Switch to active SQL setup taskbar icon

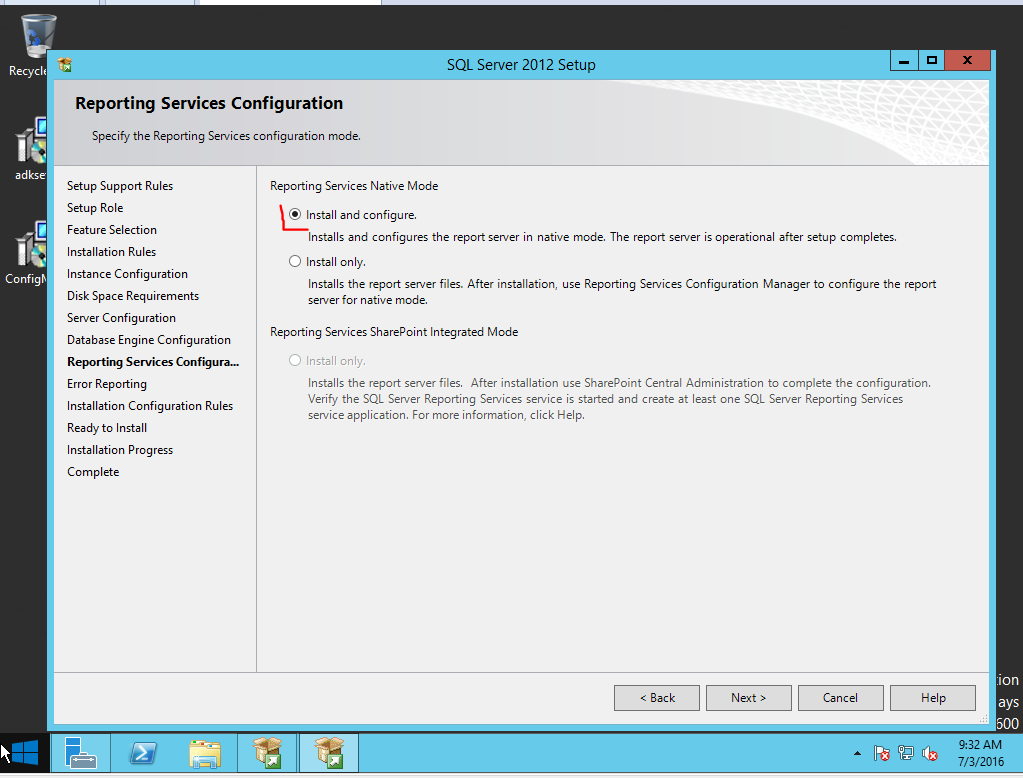tap(329, 753)
